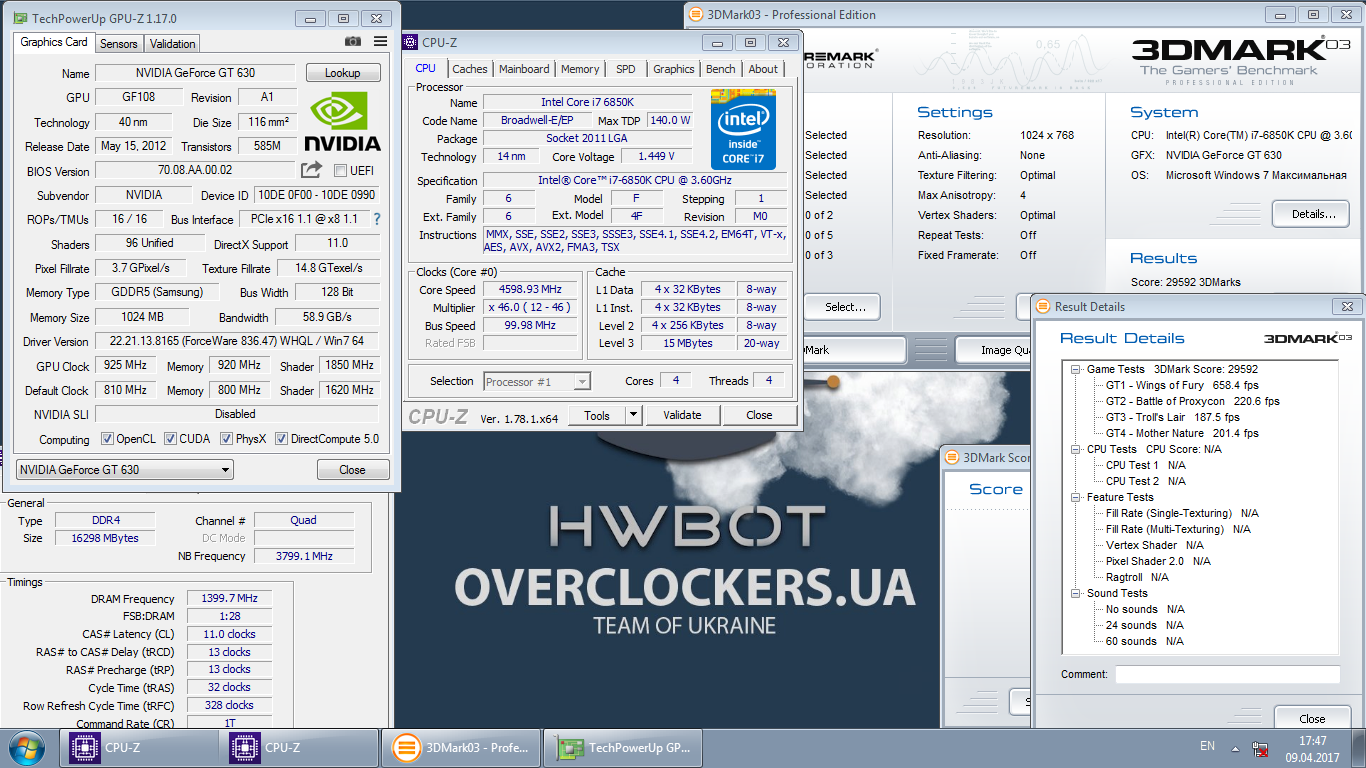Click the GPU-Z screenshot camera icon
The width and height of the screenshot is (1366, 768).
click(x=353, y=42)
